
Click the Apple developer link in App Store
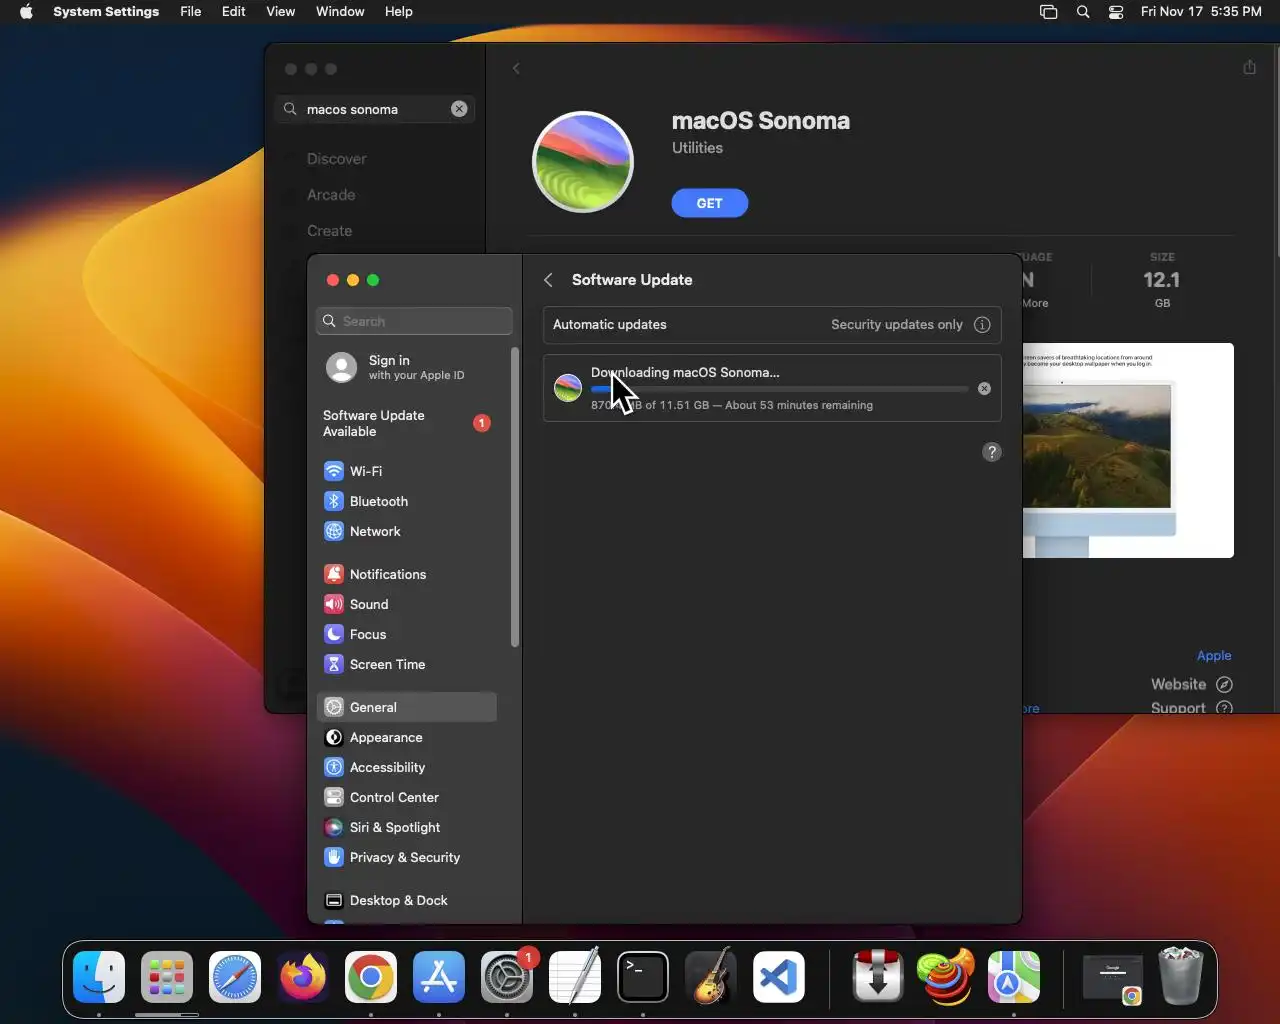1214,655
